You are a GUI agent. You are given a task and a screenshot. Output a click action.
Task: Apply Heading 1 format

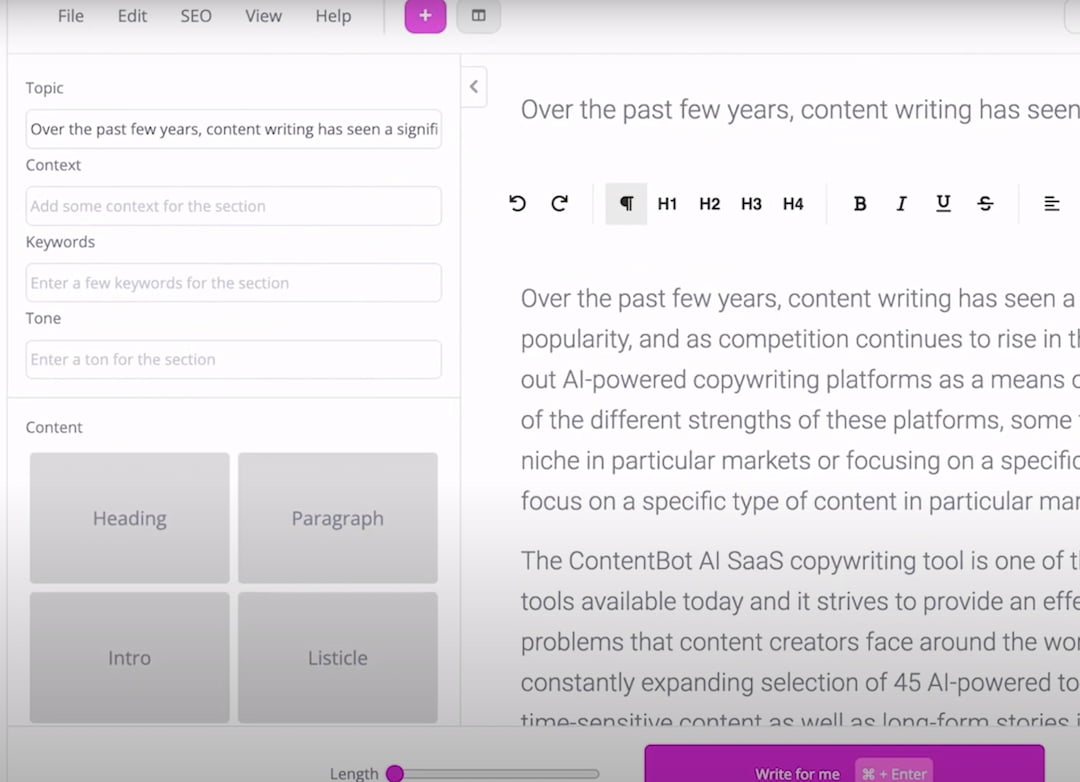pos(667,204)
